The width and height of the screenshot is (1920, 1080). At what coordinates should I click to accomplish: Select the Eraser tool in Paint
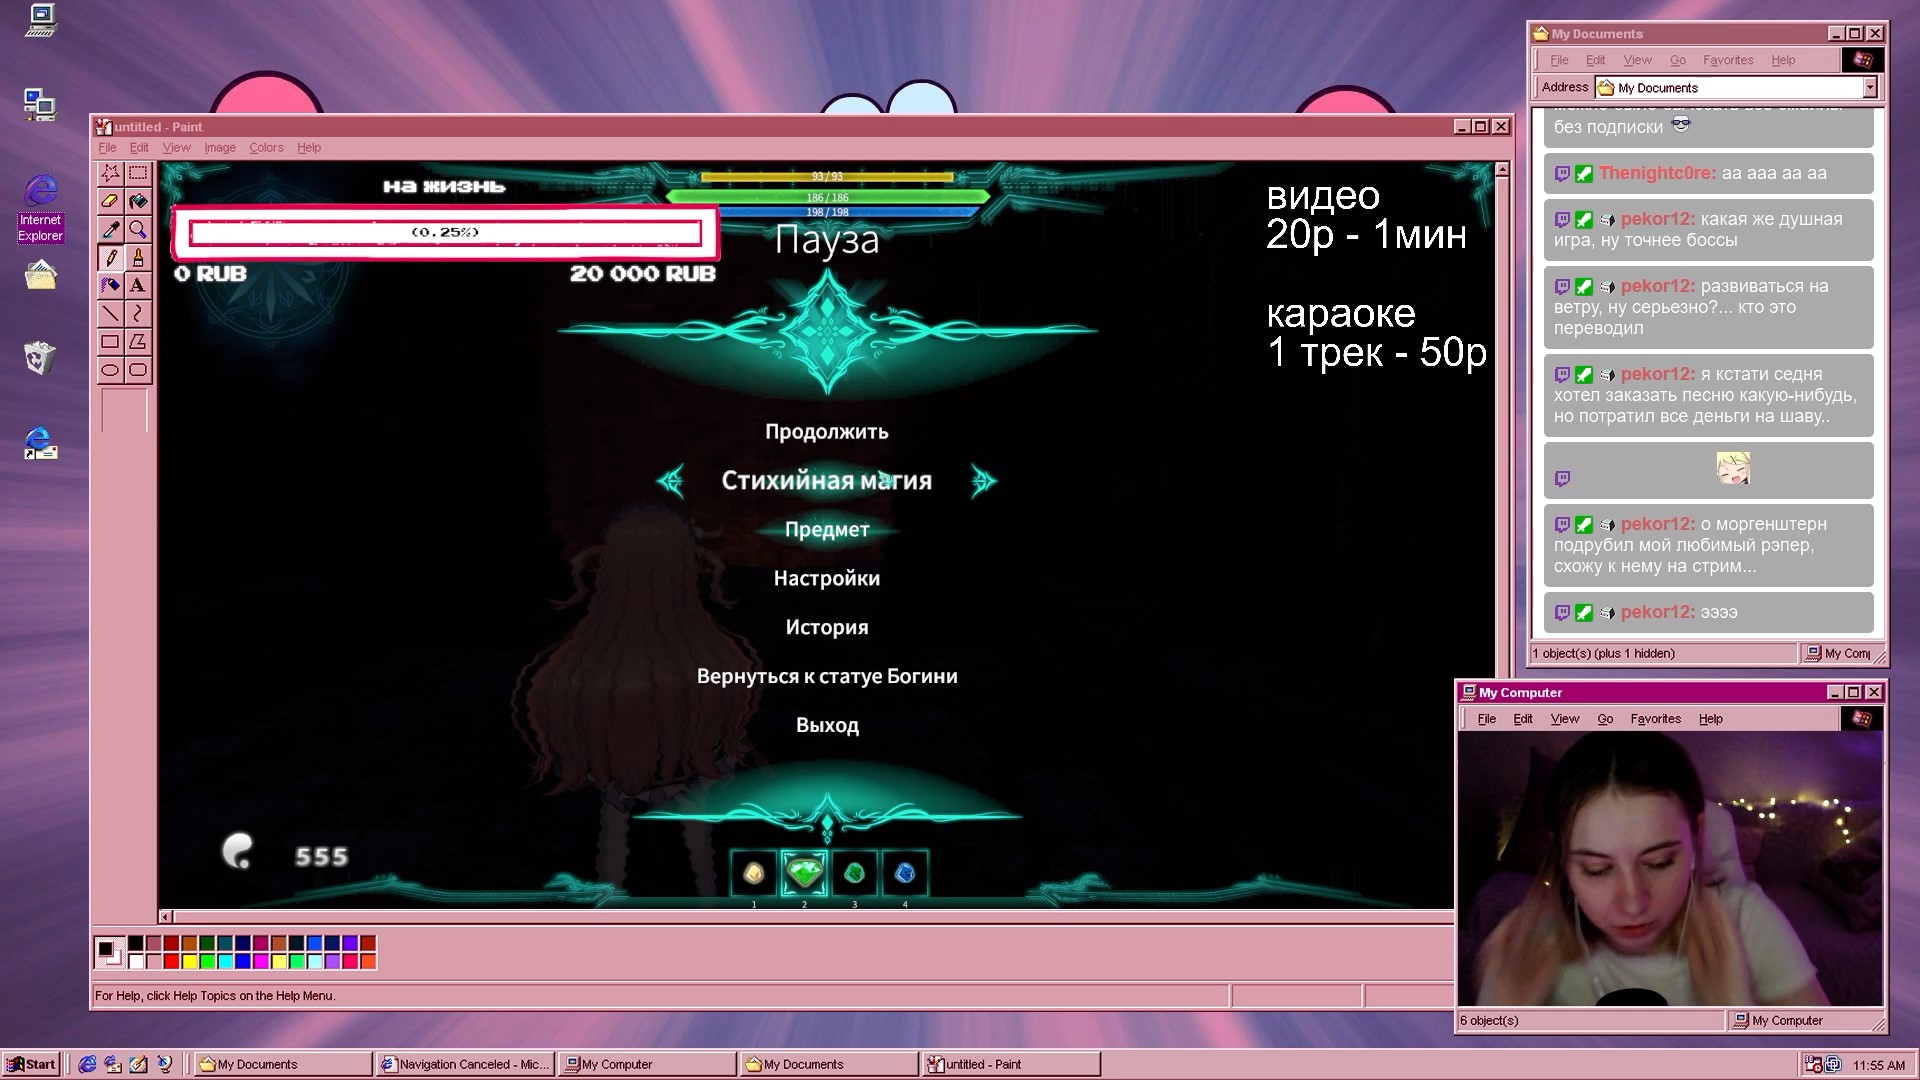pyautogui.click(x=110, y=201)
